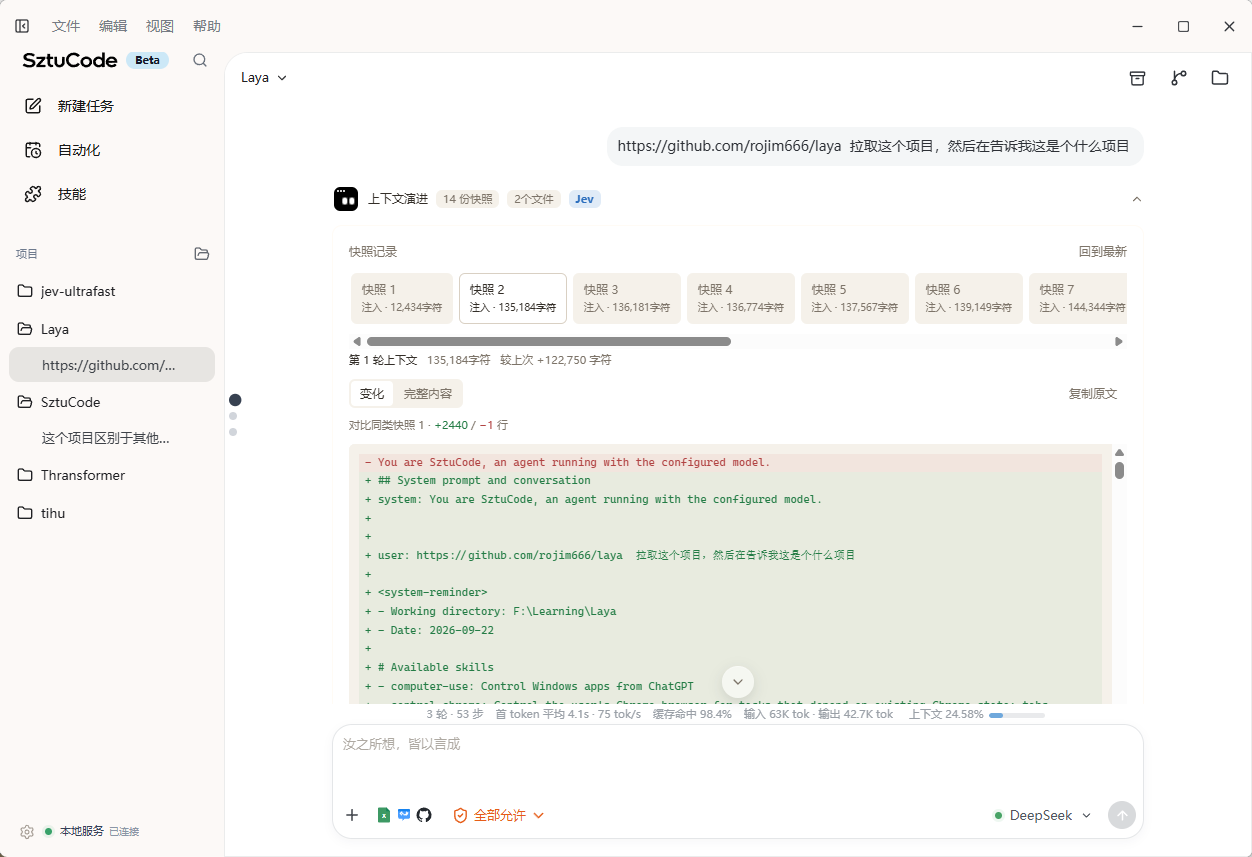This screenshot has height=857, width=1252.
Task: Open the 全部允许 permission dropdown
Action: tap(499, 815)
